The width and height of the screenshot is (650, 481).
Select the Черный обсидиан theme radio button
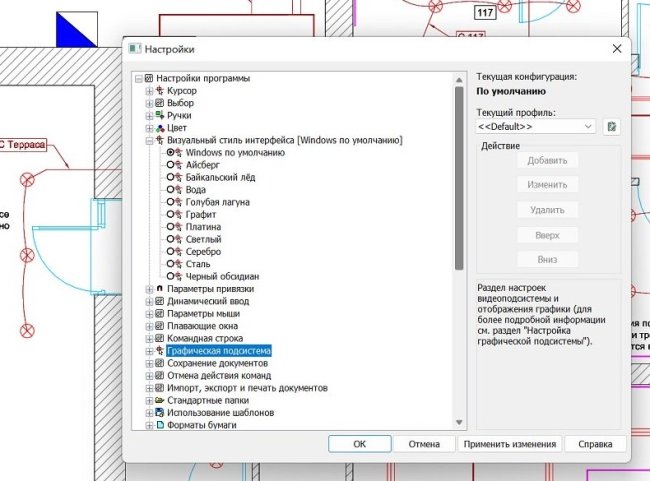click(171, 276)
